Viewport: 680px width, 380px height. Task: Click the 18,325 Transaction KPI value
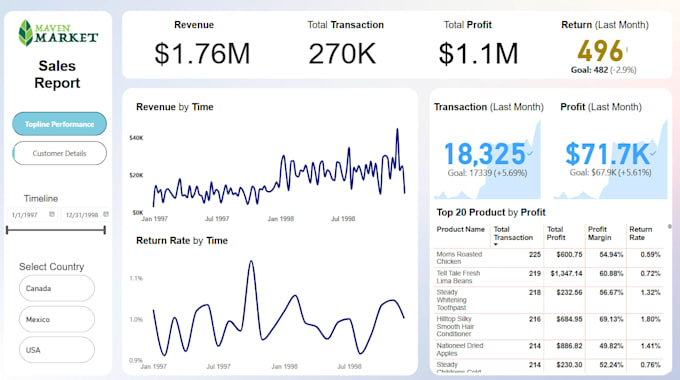(485, 154)
